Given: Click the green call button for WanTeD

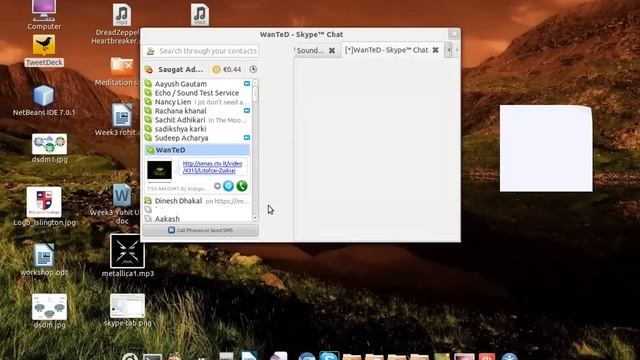Looking at the screenshot, I should (242, 186).
